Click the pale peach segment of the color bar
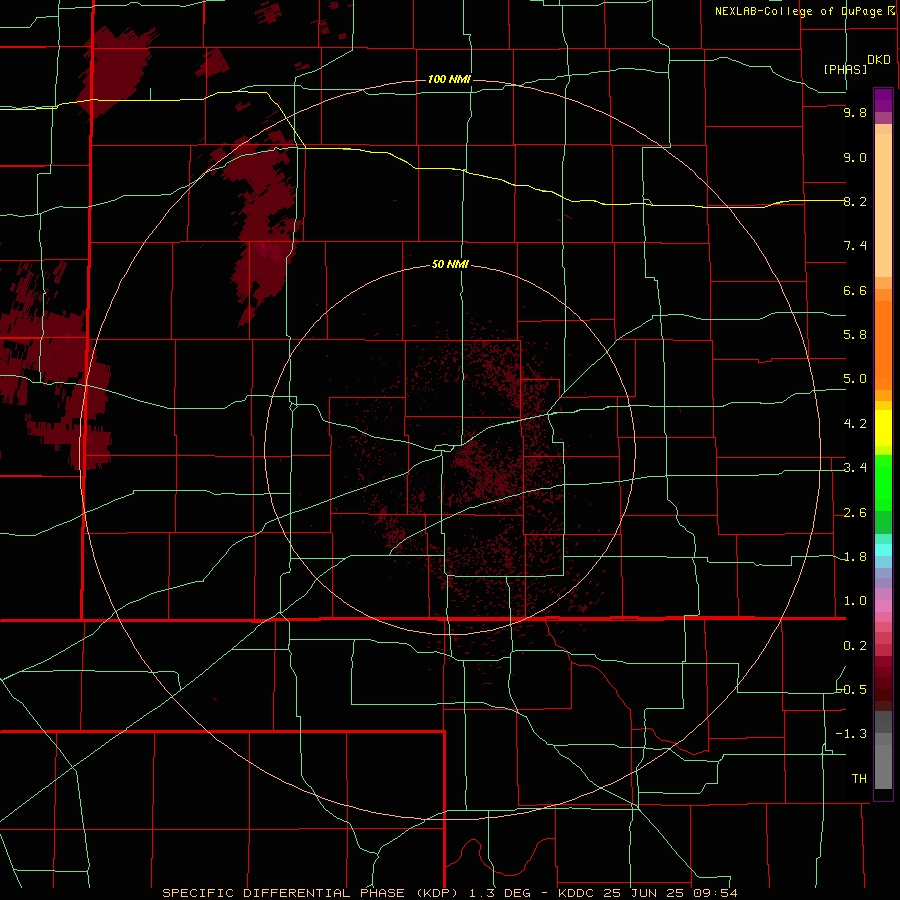 (883, 205)
